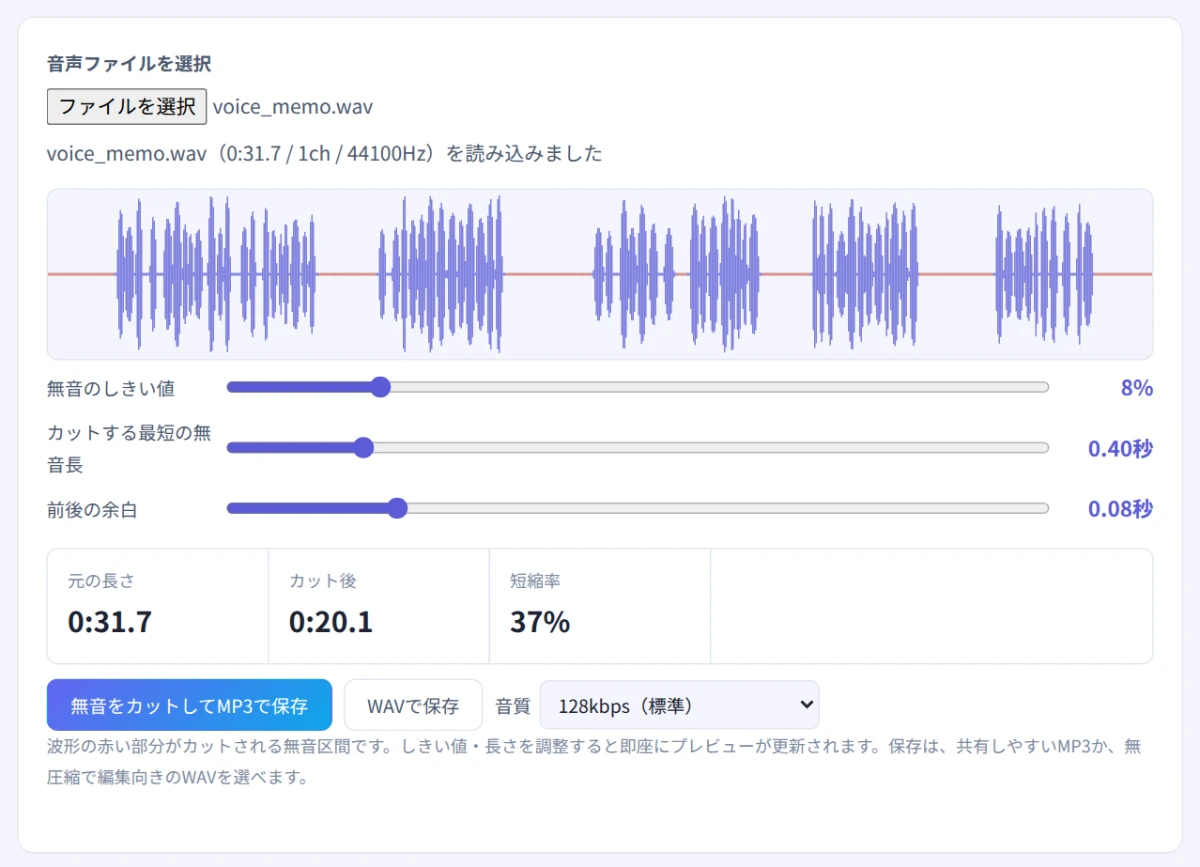Click the voice_memo.wav file name beside chooser
Screen dimensions: 1200x867
pyautogui.click(x=293, y=106)
